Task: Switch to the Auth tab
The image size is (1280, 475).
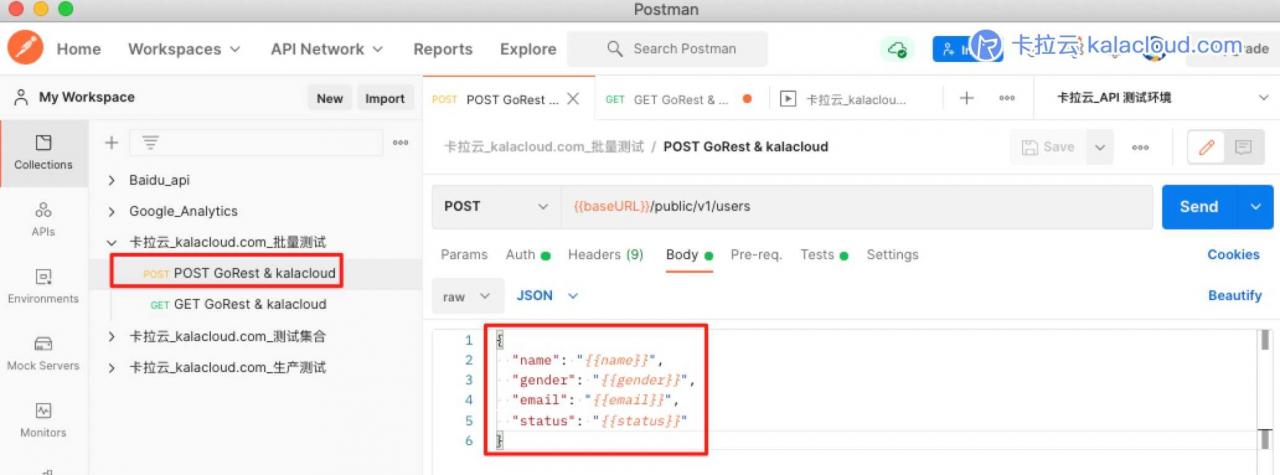Action: point(528,255)
